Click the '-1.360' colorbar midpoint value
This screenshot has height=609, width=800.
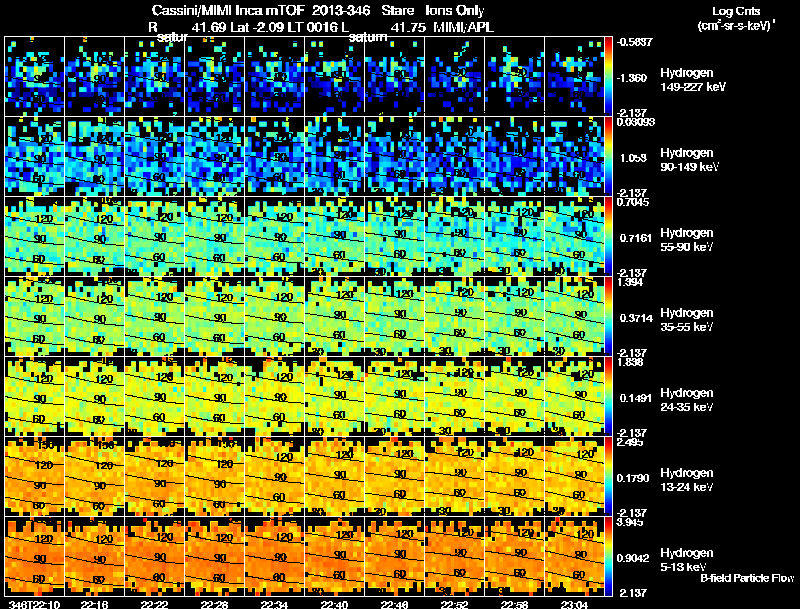(x=632, y=78)
